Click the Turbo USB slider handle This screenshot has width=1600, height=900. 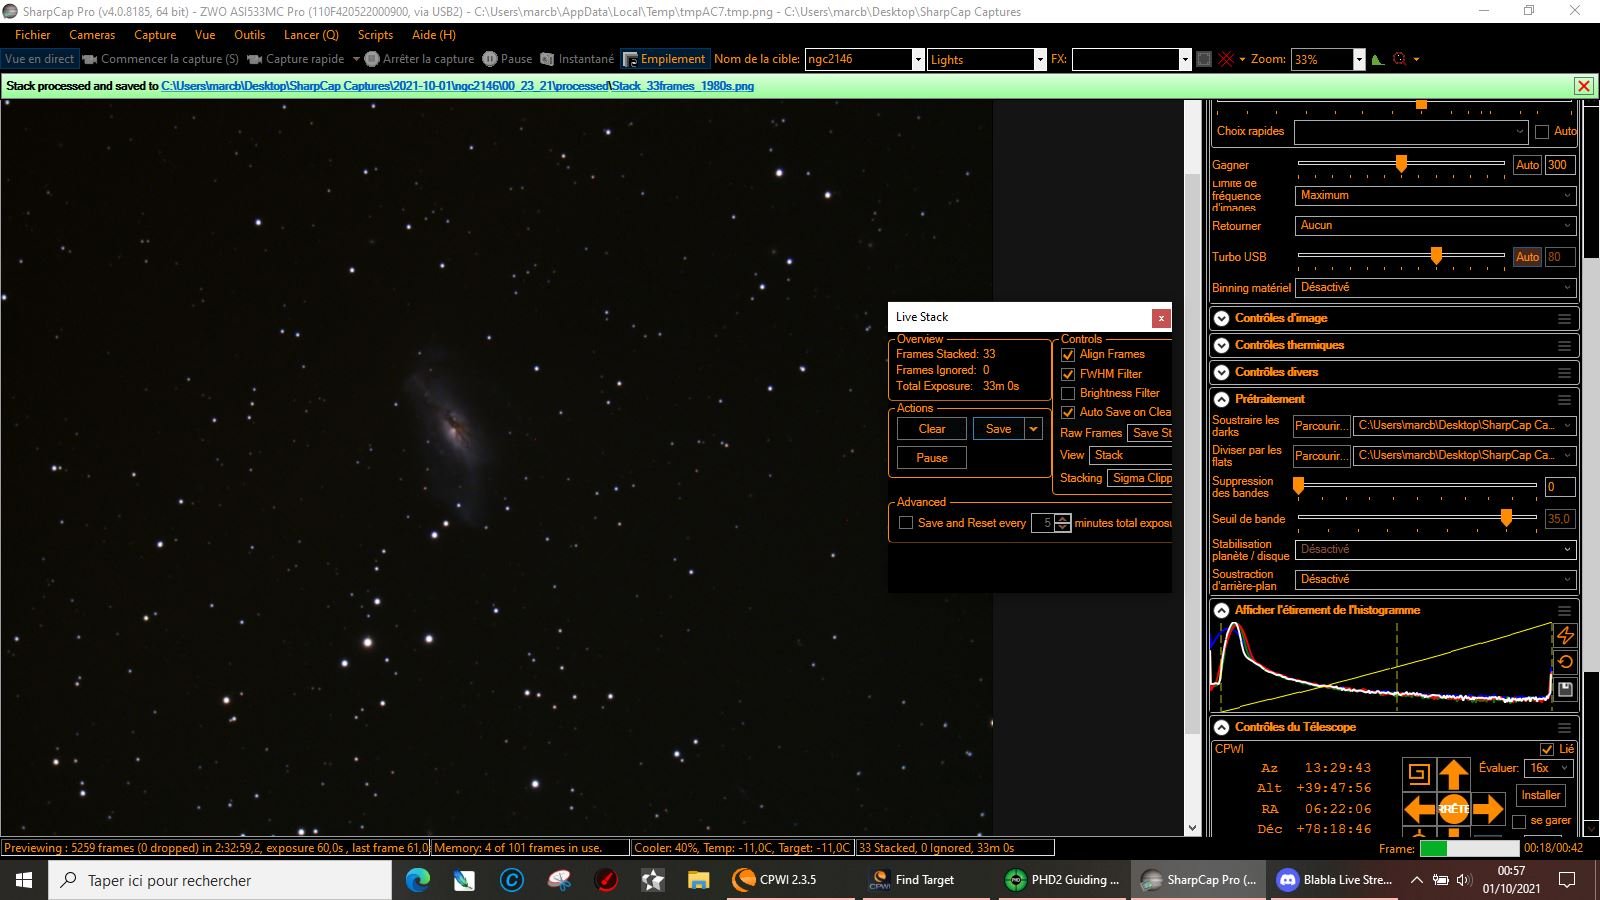(1436, 256)
